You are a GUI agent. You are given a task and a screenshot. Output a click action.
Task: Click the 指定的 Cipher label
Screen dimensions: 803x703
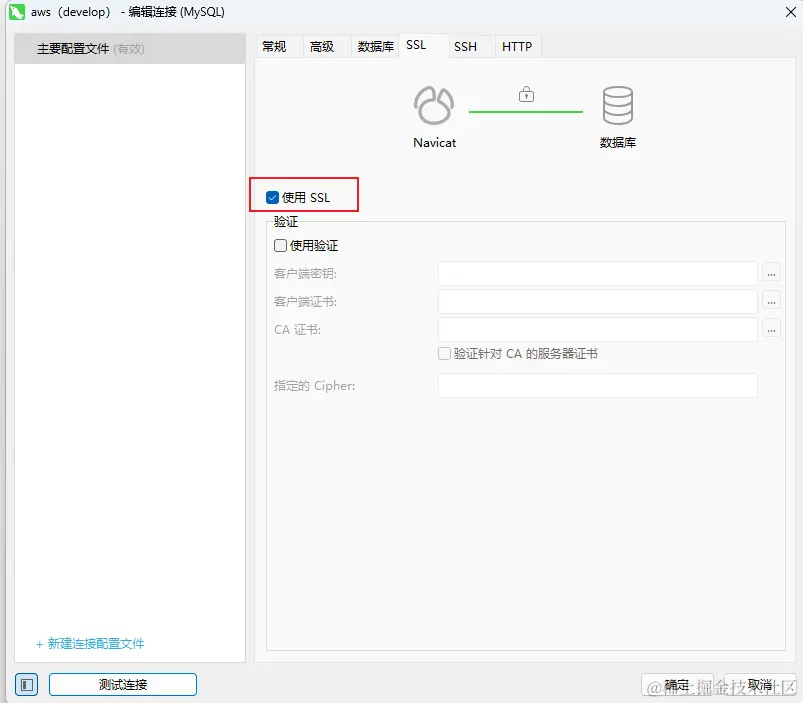(x=314, y=386)
